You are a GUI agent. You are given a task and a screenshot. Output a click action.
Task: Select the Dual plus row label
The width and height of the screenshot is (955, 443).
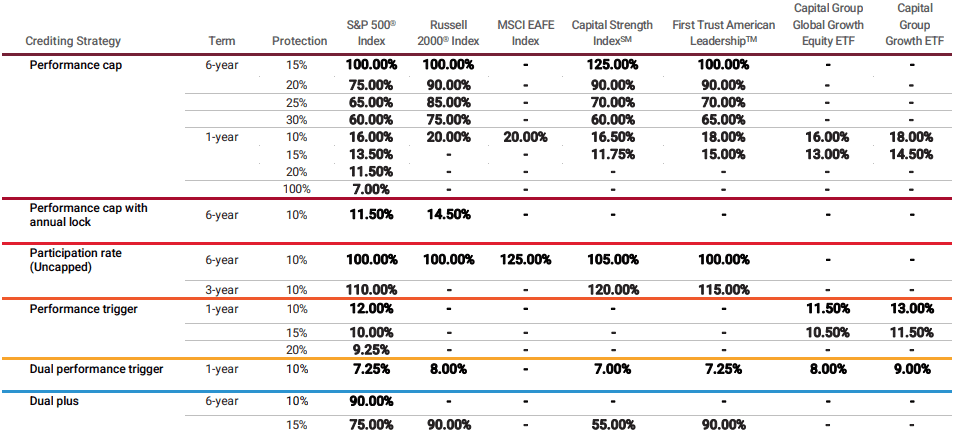[x=55, y=402]
